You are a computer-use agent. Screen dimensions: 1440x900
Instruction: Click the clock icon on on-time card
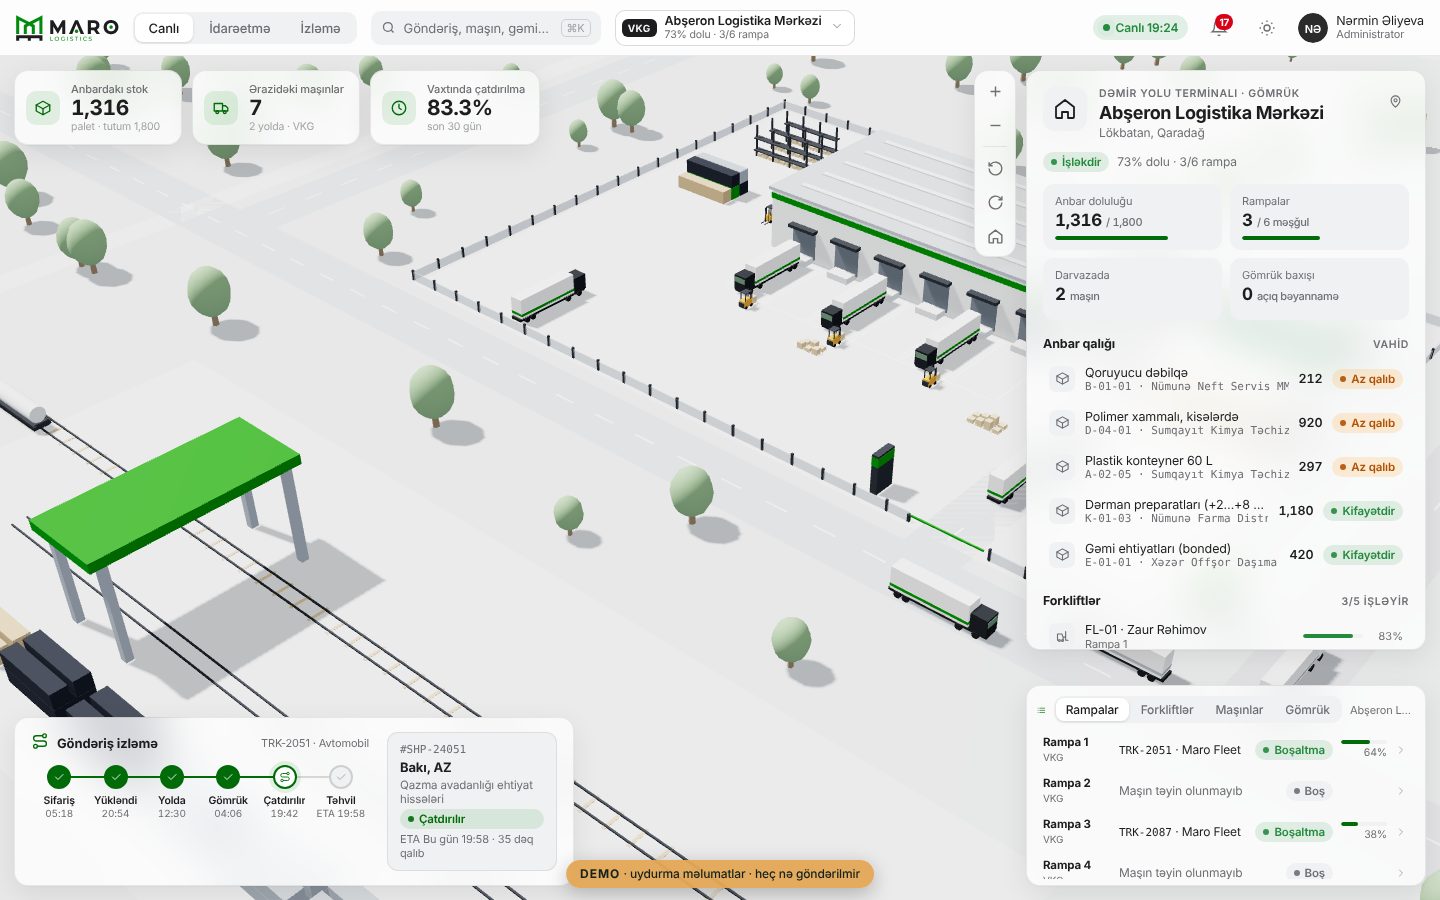(399, 108)
